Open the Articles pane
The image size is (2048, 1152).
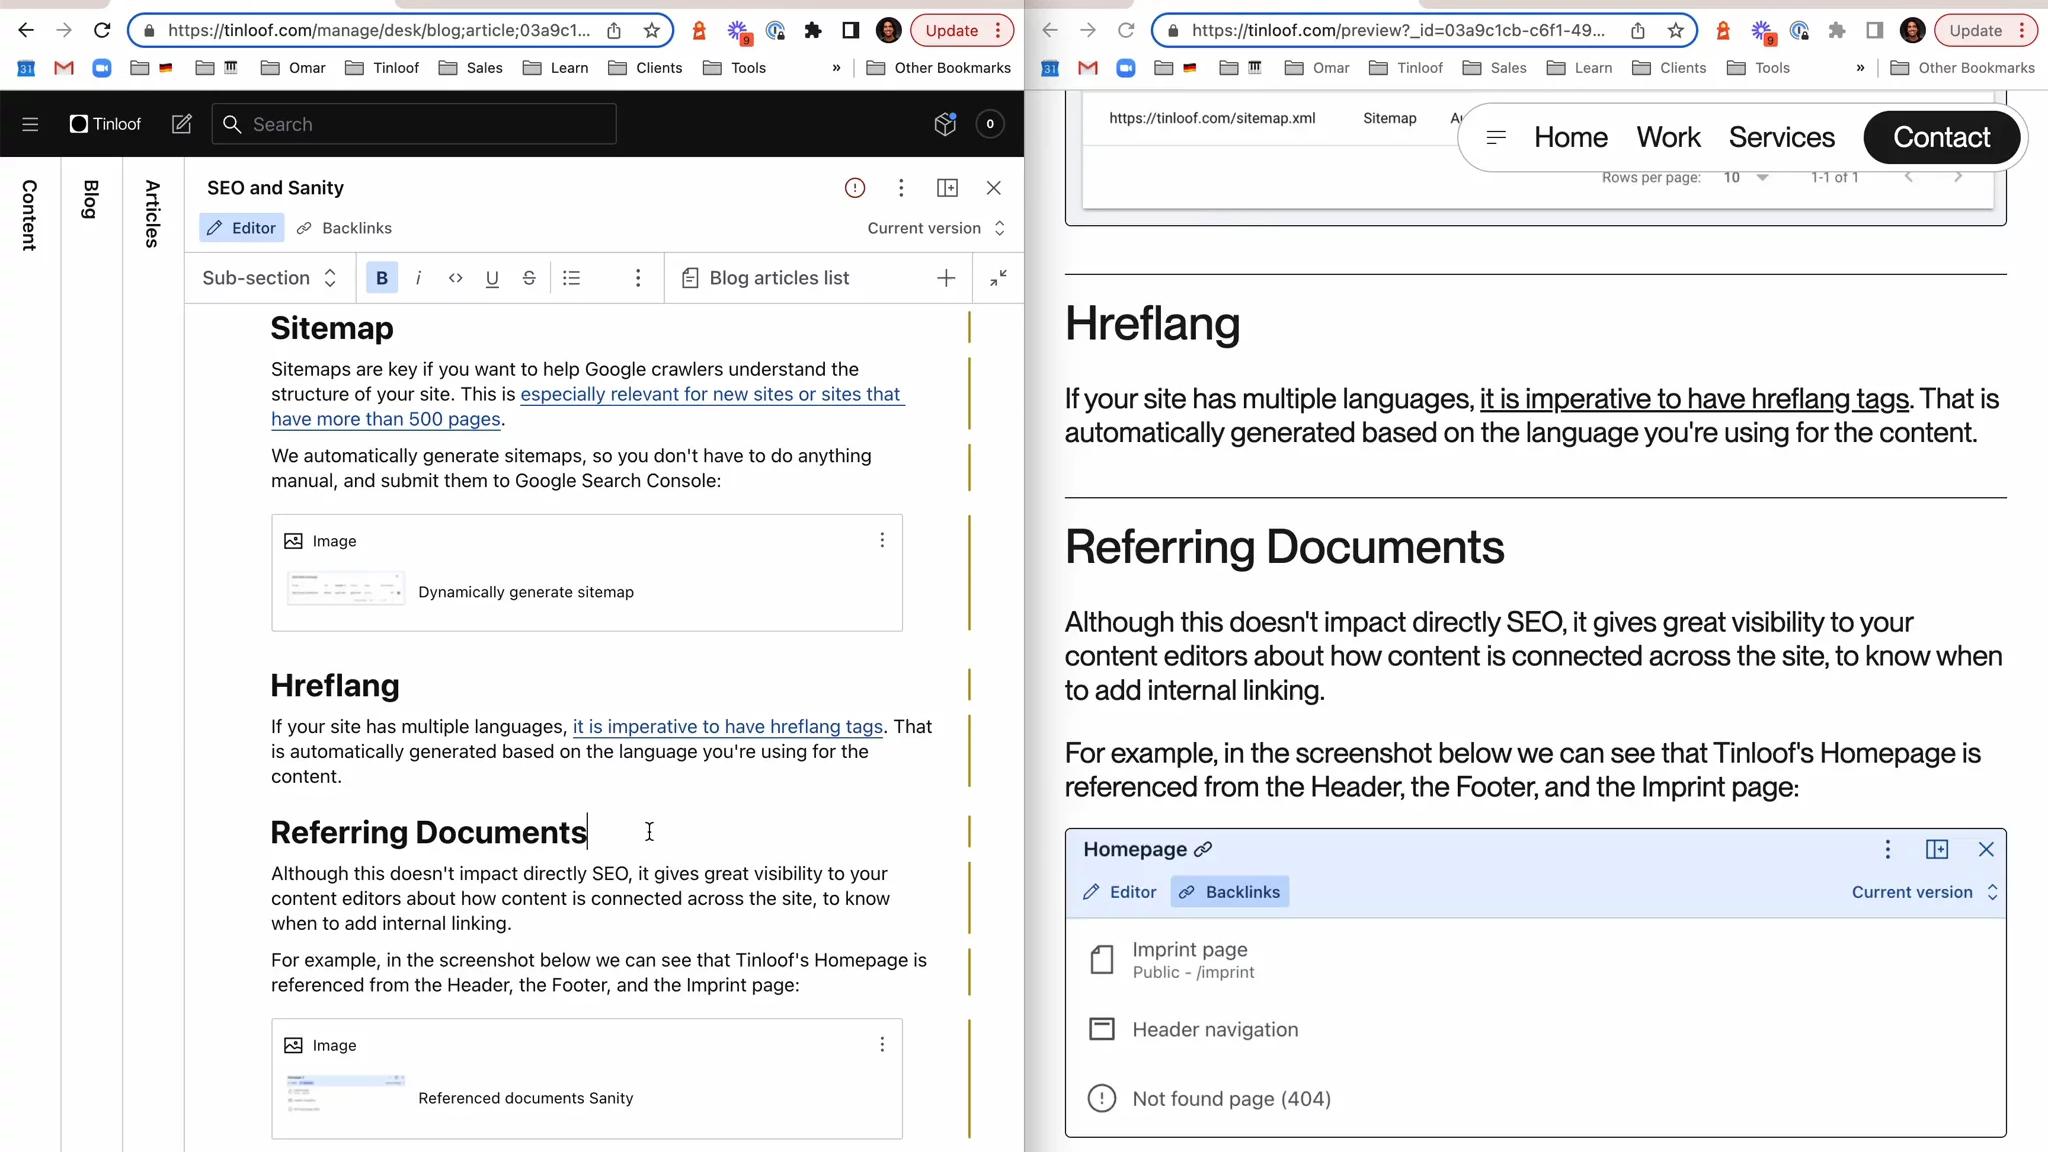tap(152, 213)
